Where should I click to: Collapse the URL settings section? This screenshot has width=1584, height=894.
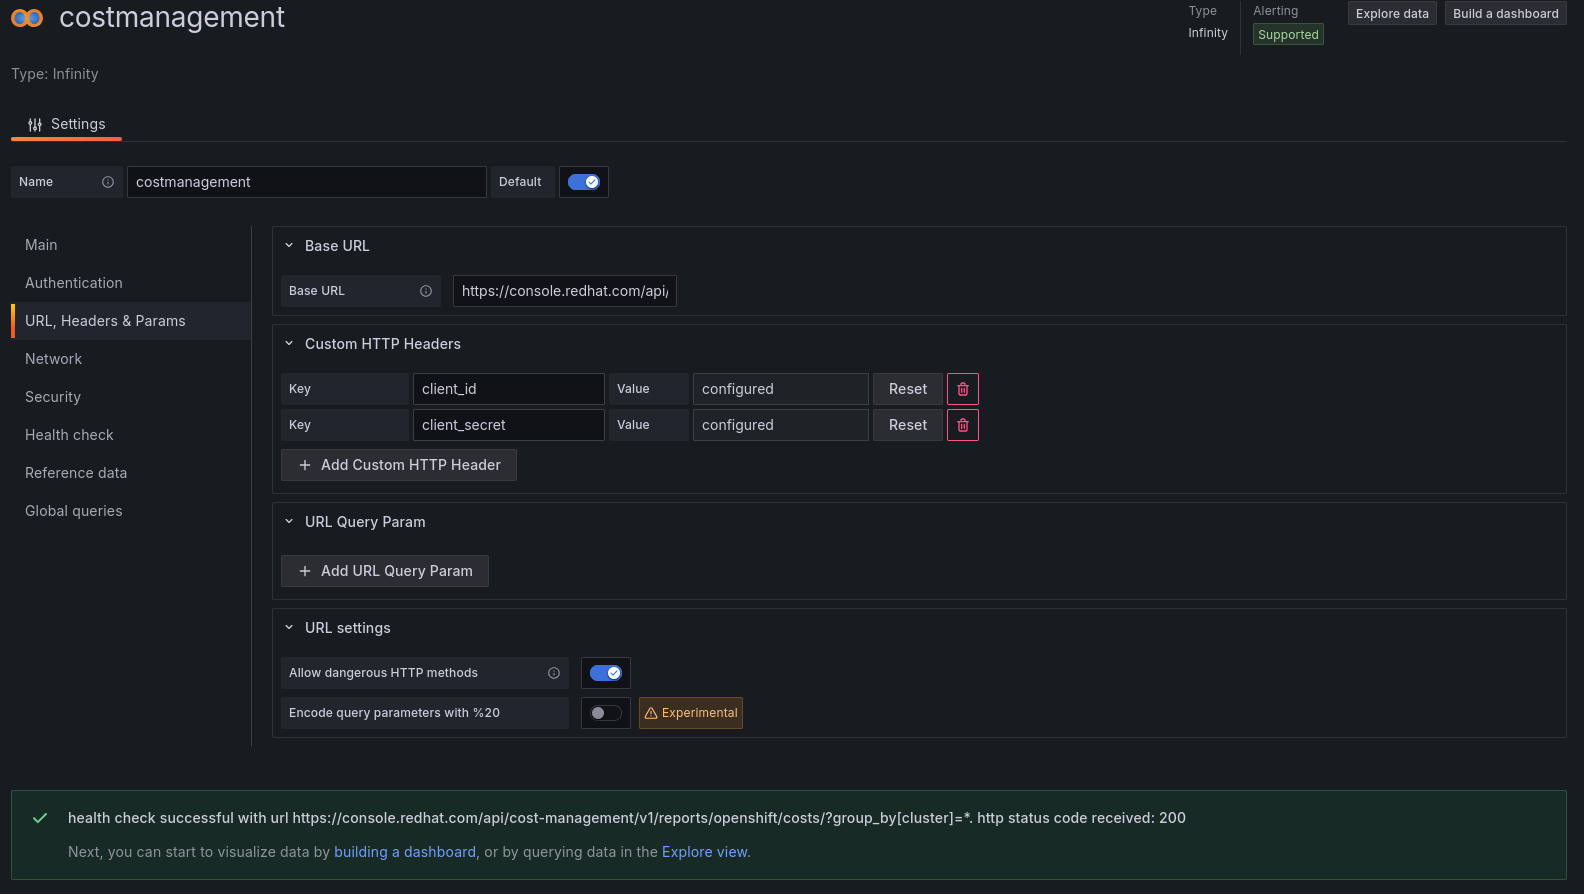pyautogui.click(x=289, y=628)
